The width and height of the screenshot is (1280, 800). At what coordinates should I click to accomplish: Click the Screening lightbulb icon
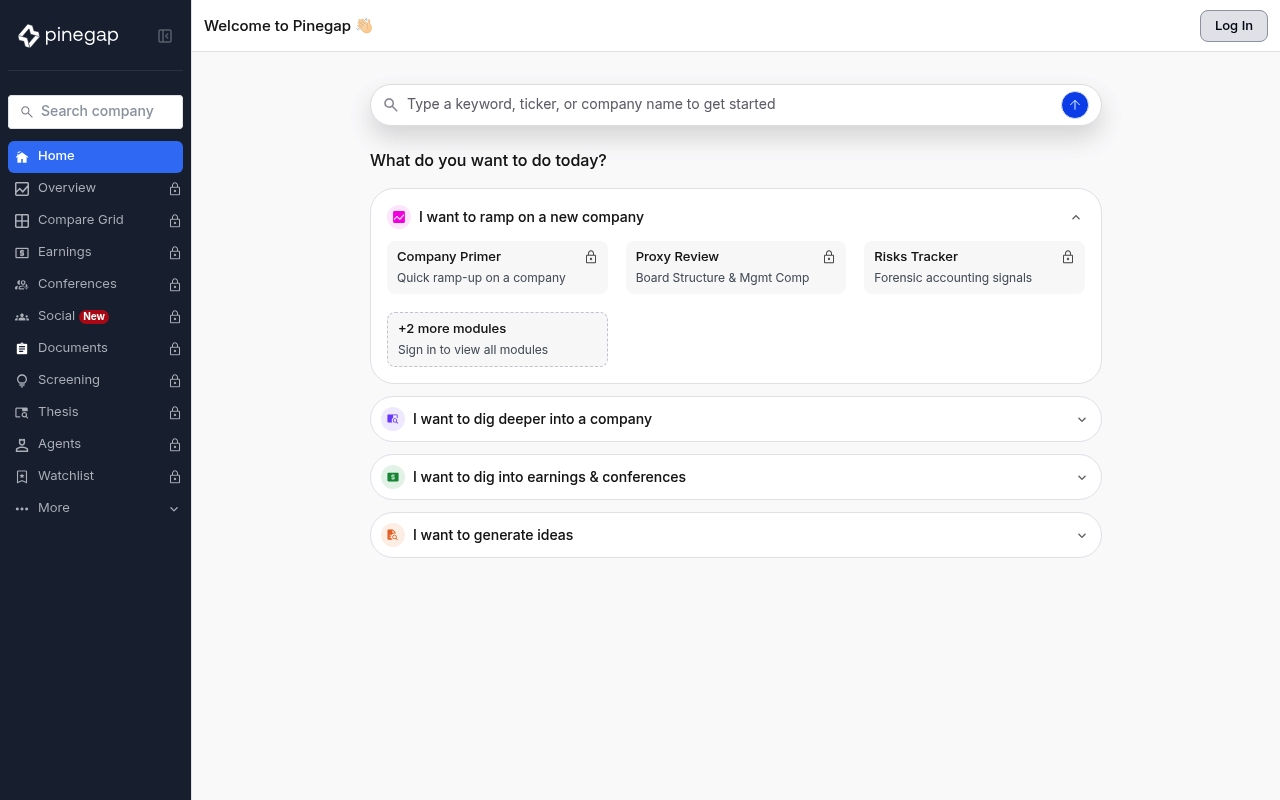(22, 381)
